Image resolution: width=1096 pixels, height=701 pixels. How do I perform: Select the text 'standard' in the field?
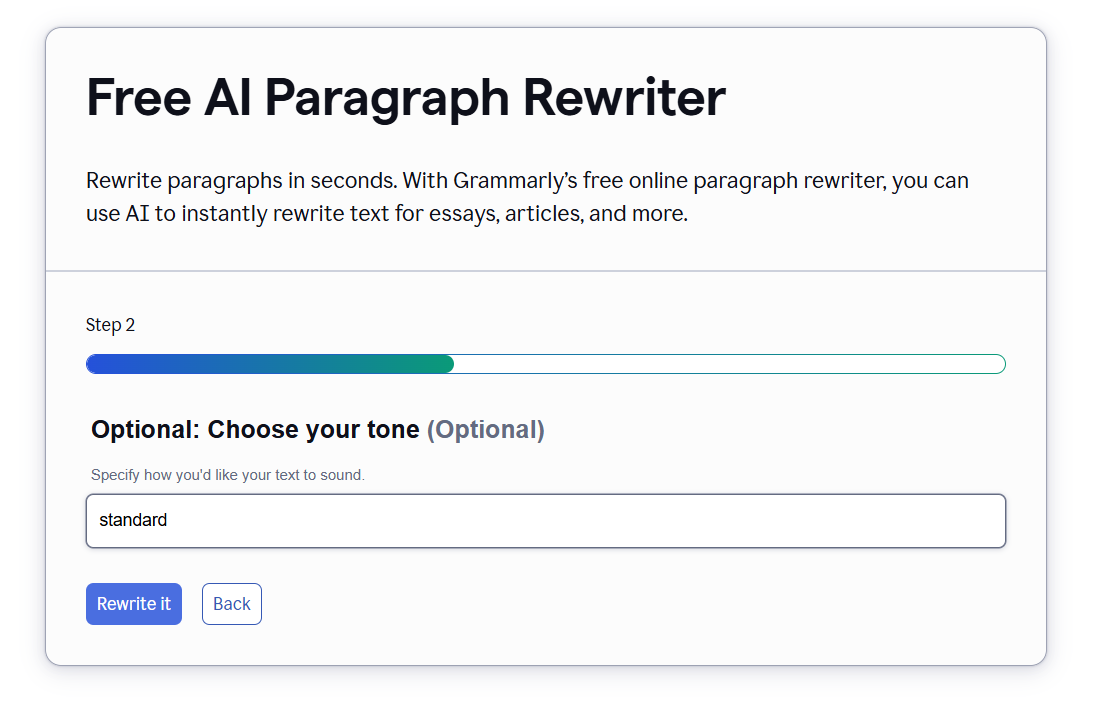(x=133, y=520)
